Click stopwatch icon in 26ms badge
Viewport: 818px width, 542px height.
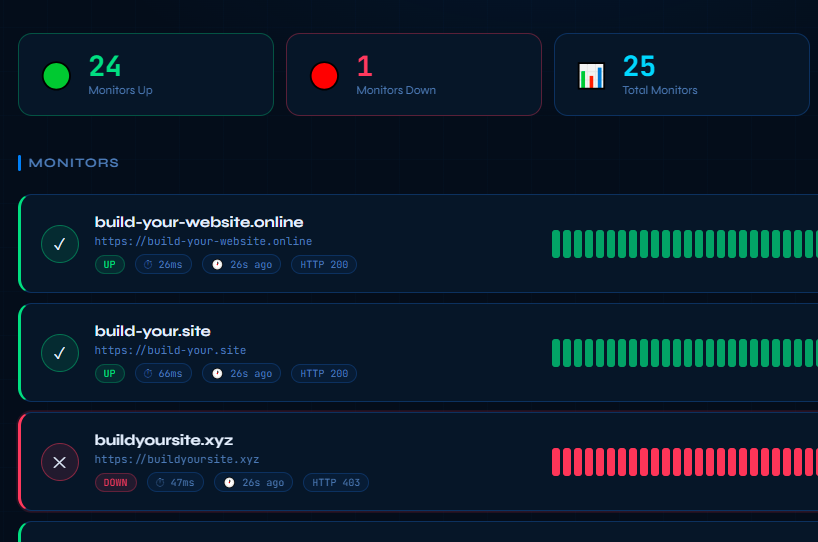(x=148, y=264)
